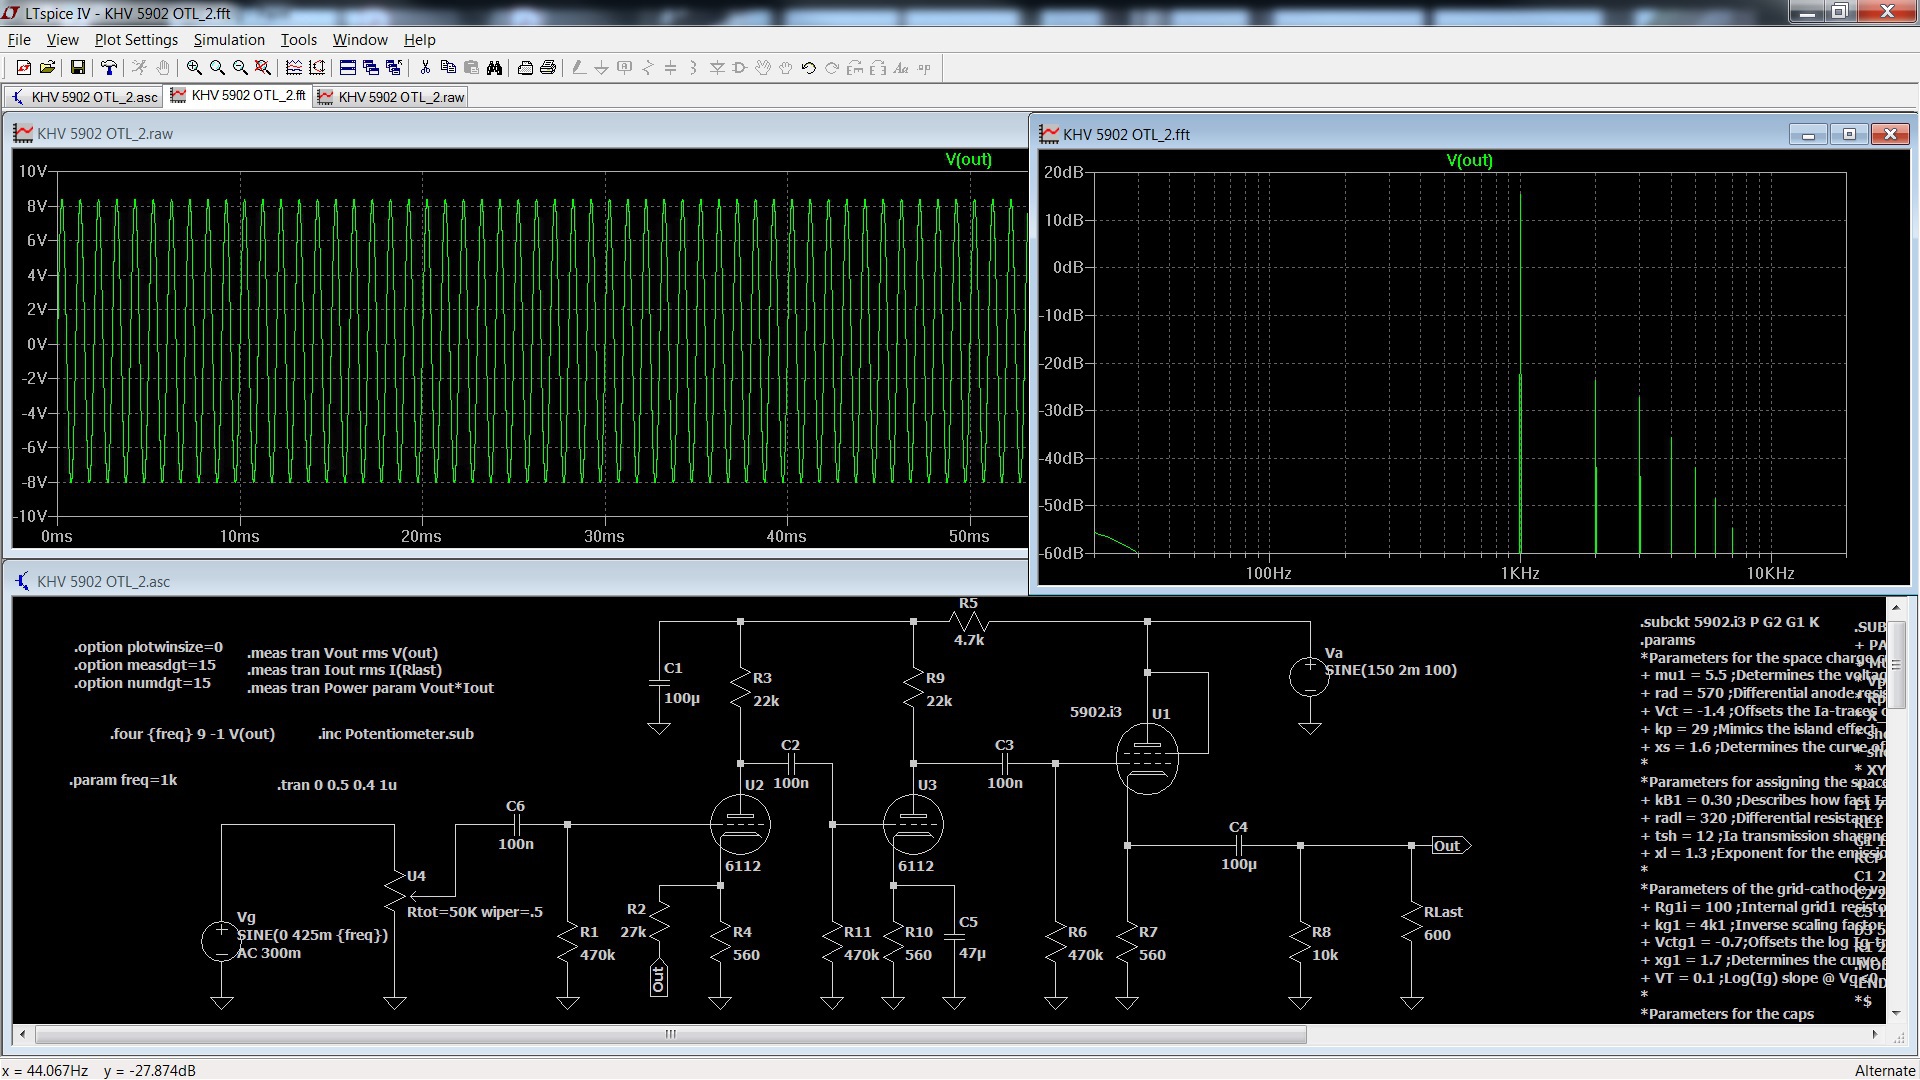Click the 5902.i3 tube label
The width and height of the screenshot is (1920, 1080).
point(1096,712)
